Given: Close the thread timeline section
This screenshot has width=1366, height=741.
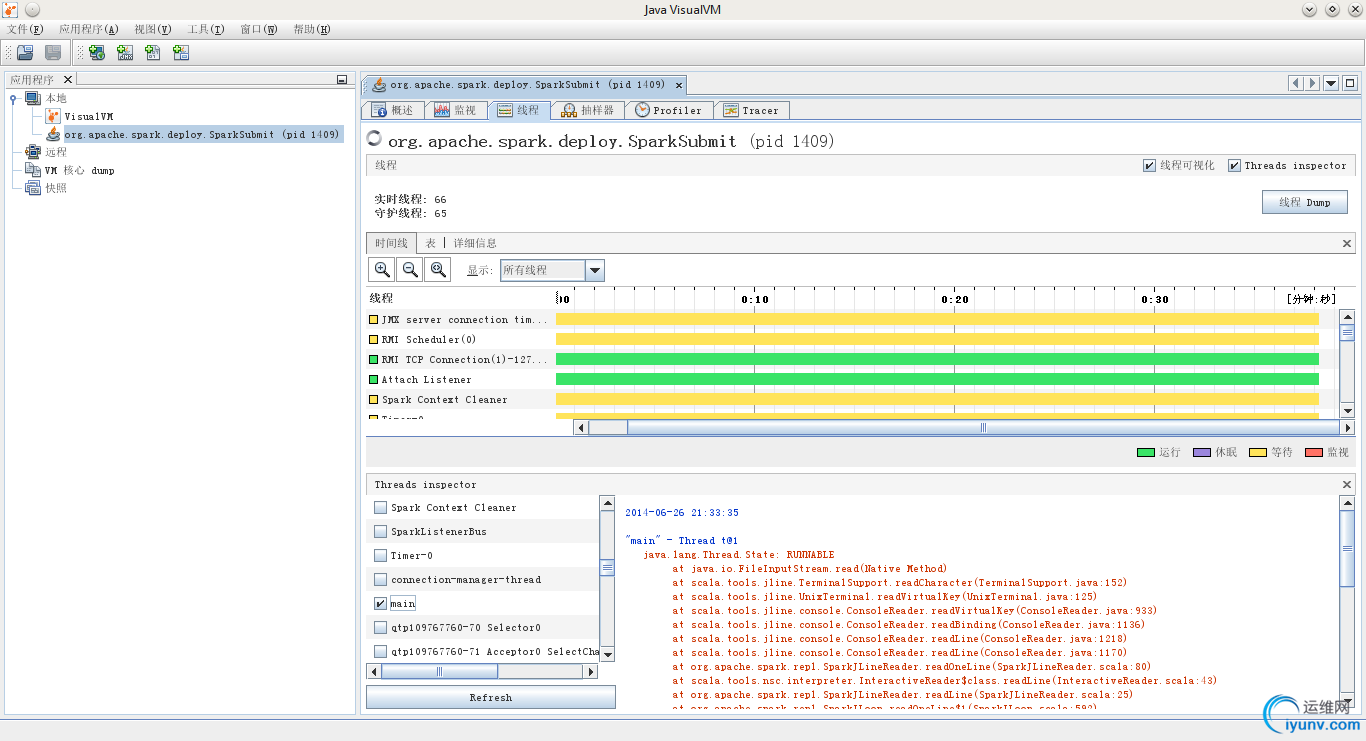Looking at the screenshot, I should 1347,243.
